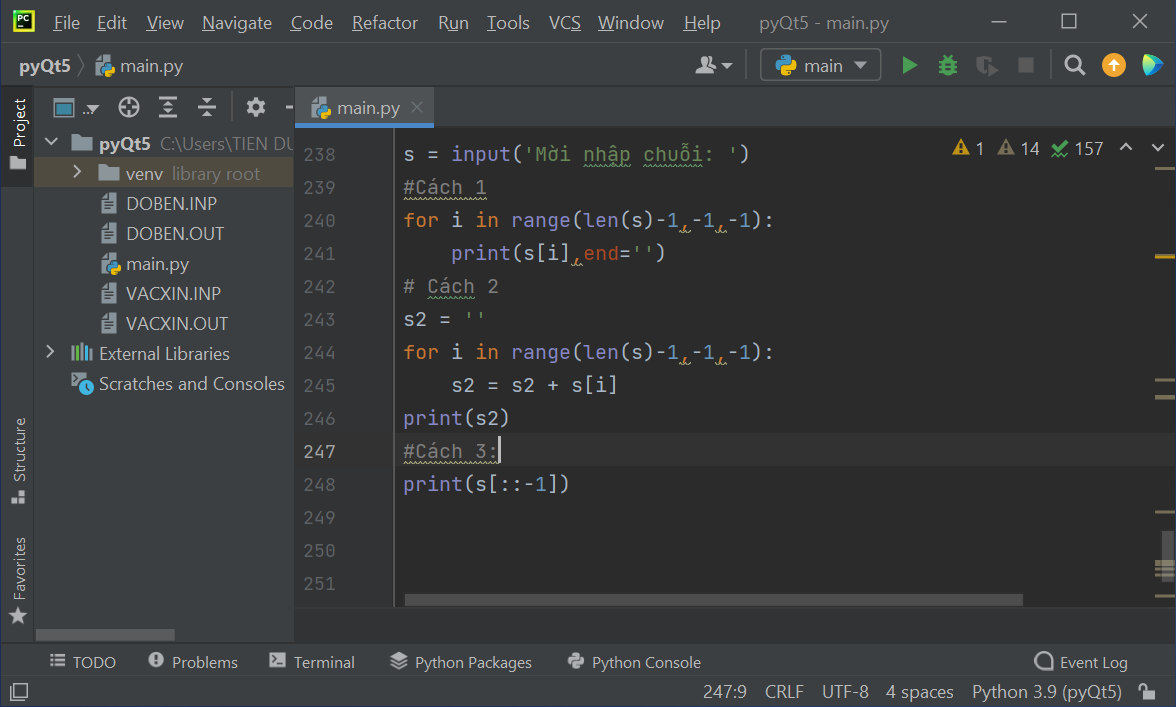Viewport: 1176px width, 707px height.
Task: Change CRLF line separator setting
Action: (784, 691)
